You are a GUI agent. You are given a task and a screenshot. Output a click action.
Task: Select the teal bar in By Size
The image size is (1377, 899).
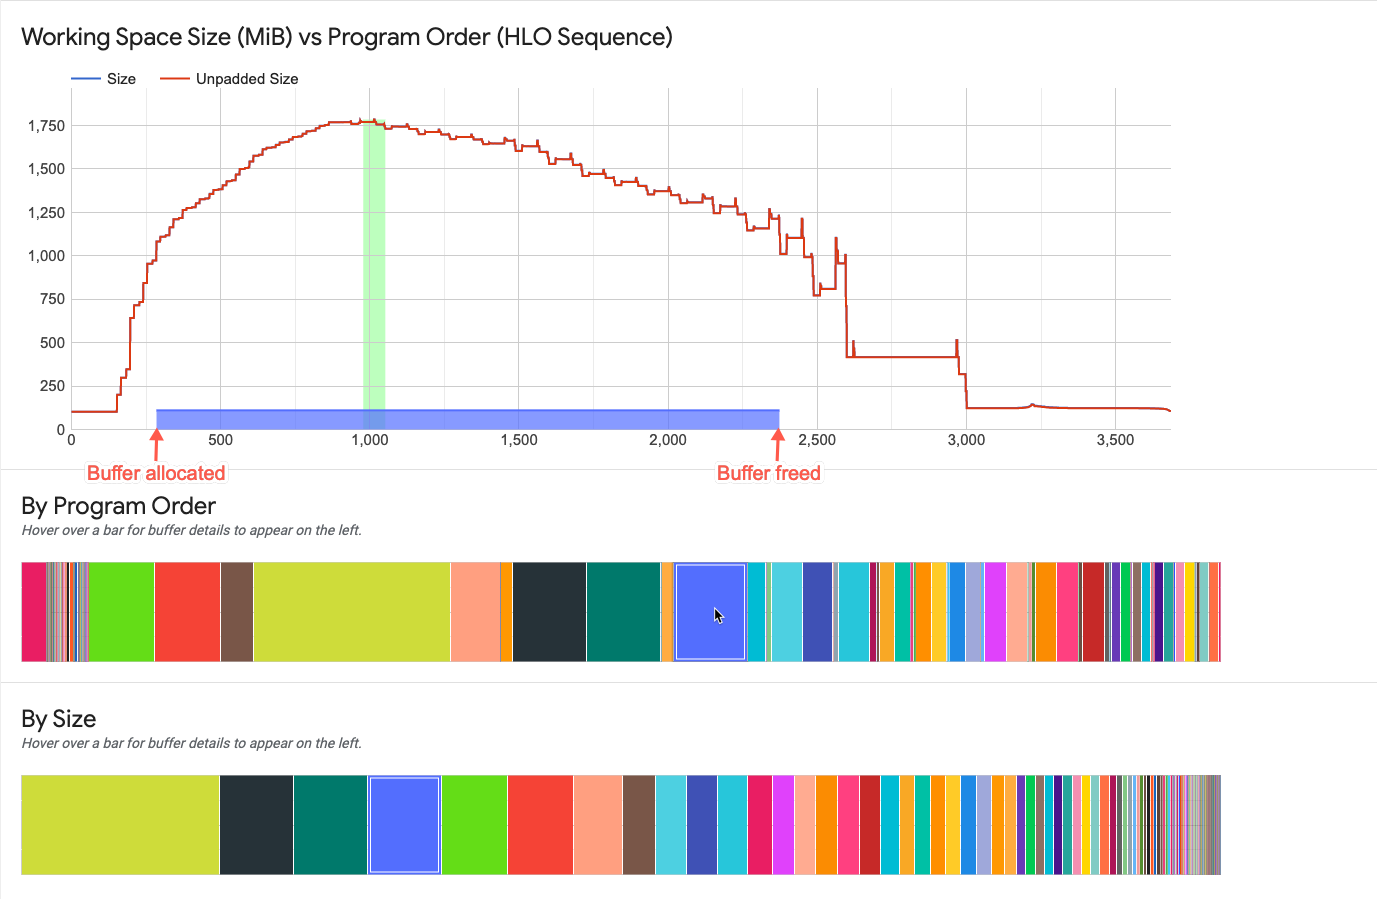coord(330,825)
